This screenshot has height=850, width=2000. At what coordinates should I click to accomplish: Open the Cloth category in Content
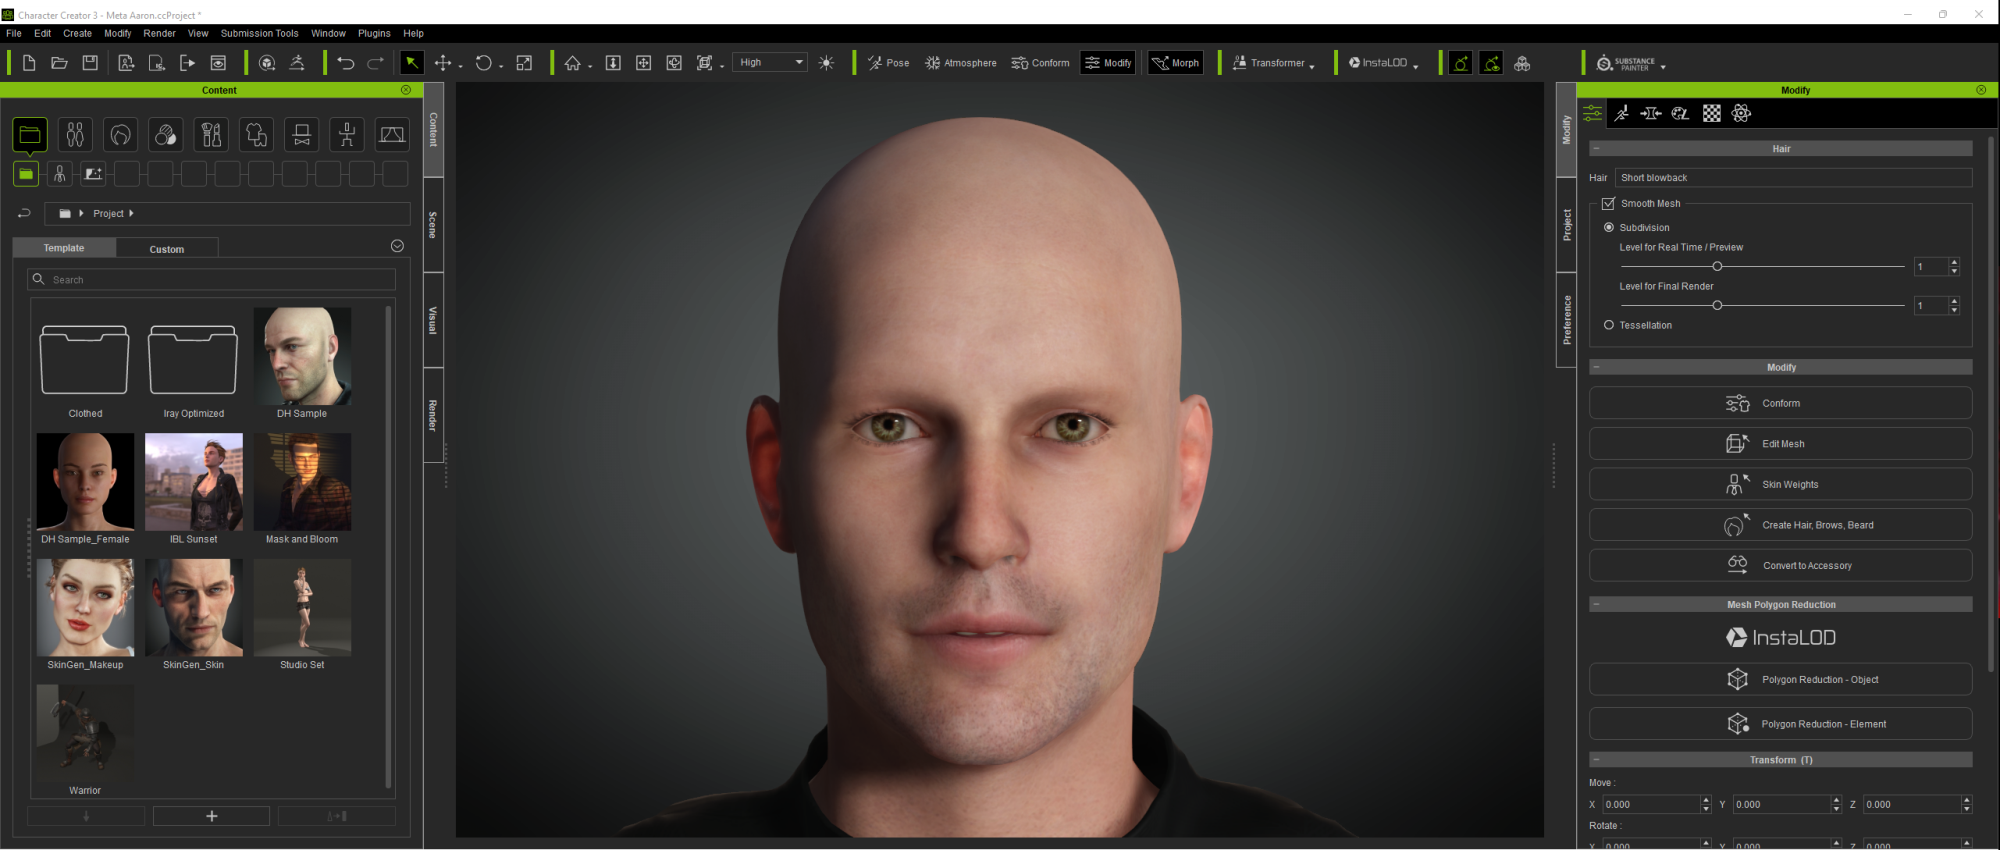pos(257,134)
